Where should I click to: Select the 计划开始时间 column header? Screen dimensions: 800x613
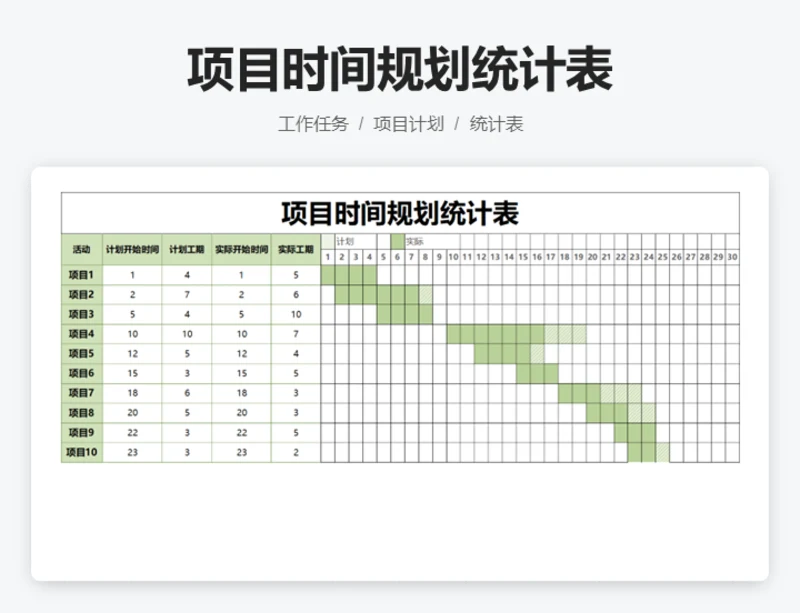[132, 250]
